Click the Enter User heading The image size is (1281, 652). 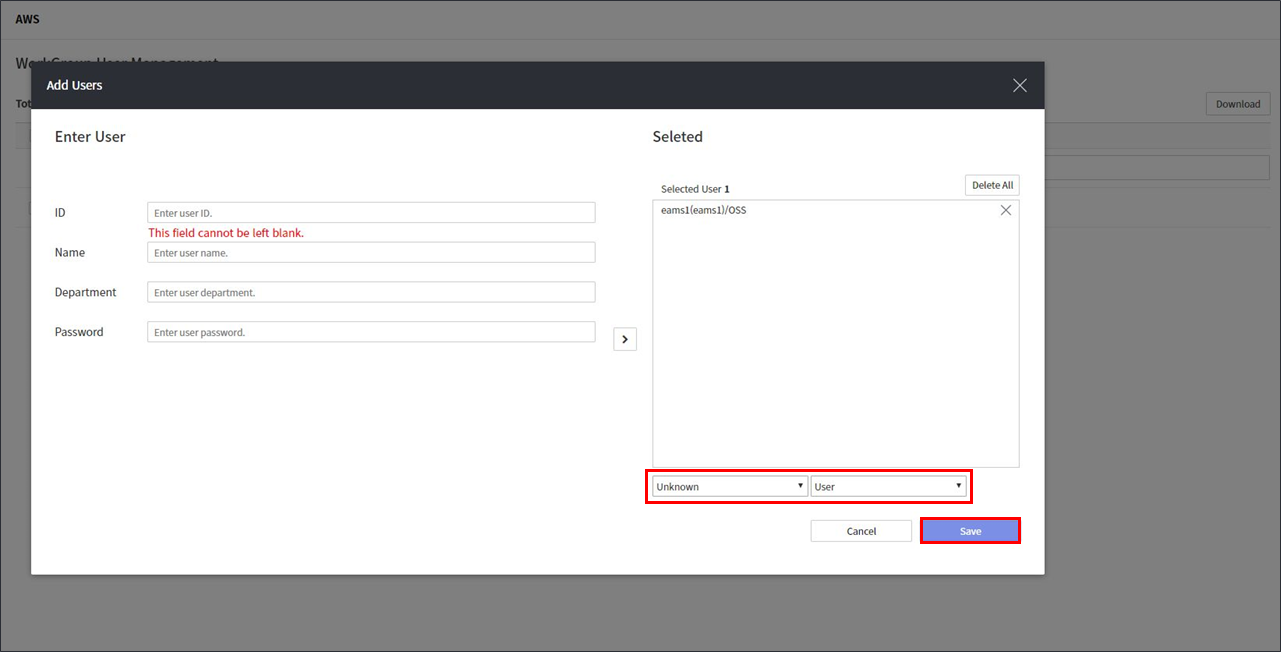tap(90, 137)
